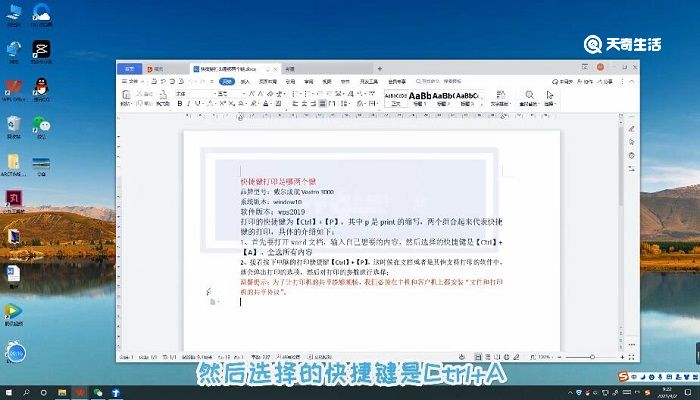Open File Explorer from taskbar
This screenshot has width=700, height=400.
pyautogui.click(x=62, y=392)
